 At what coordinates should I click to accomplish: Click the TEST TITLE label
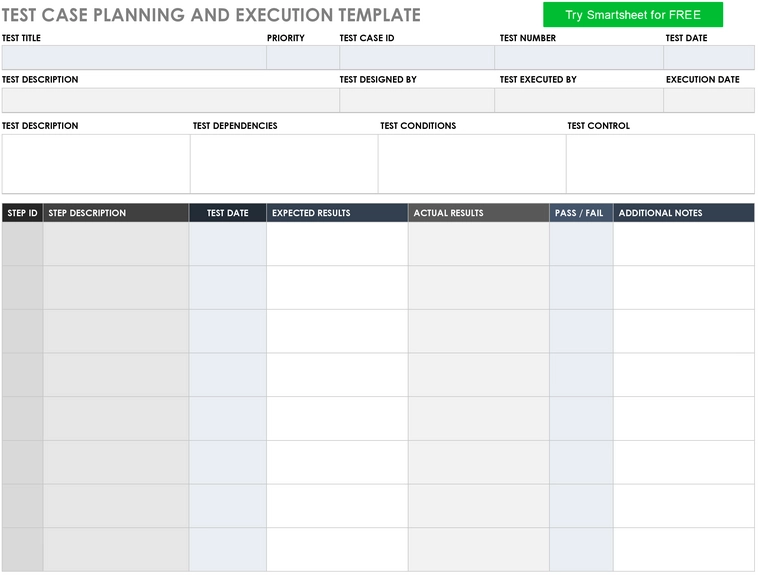21,38
